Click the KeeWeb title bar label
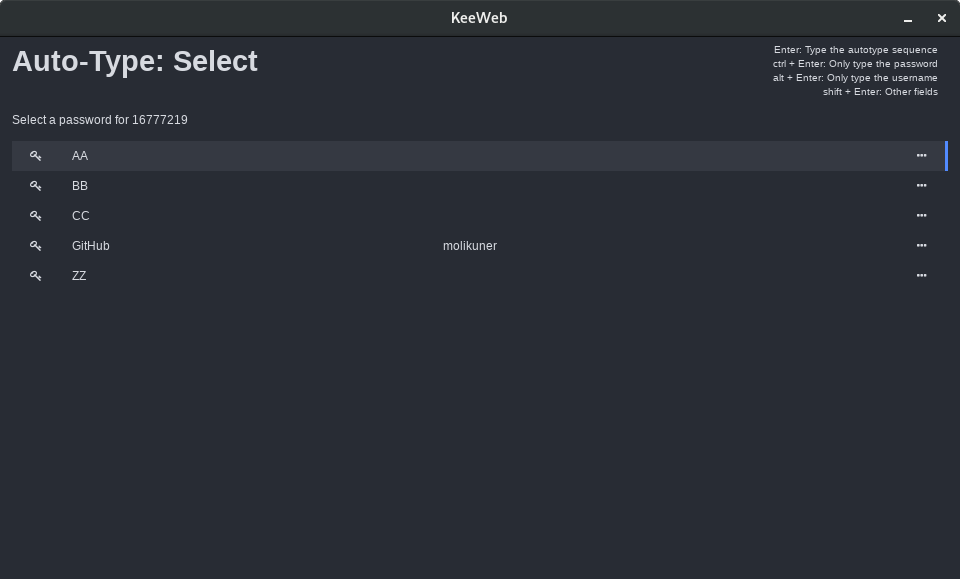Viewport: 960px width, 579px height. pyautogui.click(x=479, y=17)
